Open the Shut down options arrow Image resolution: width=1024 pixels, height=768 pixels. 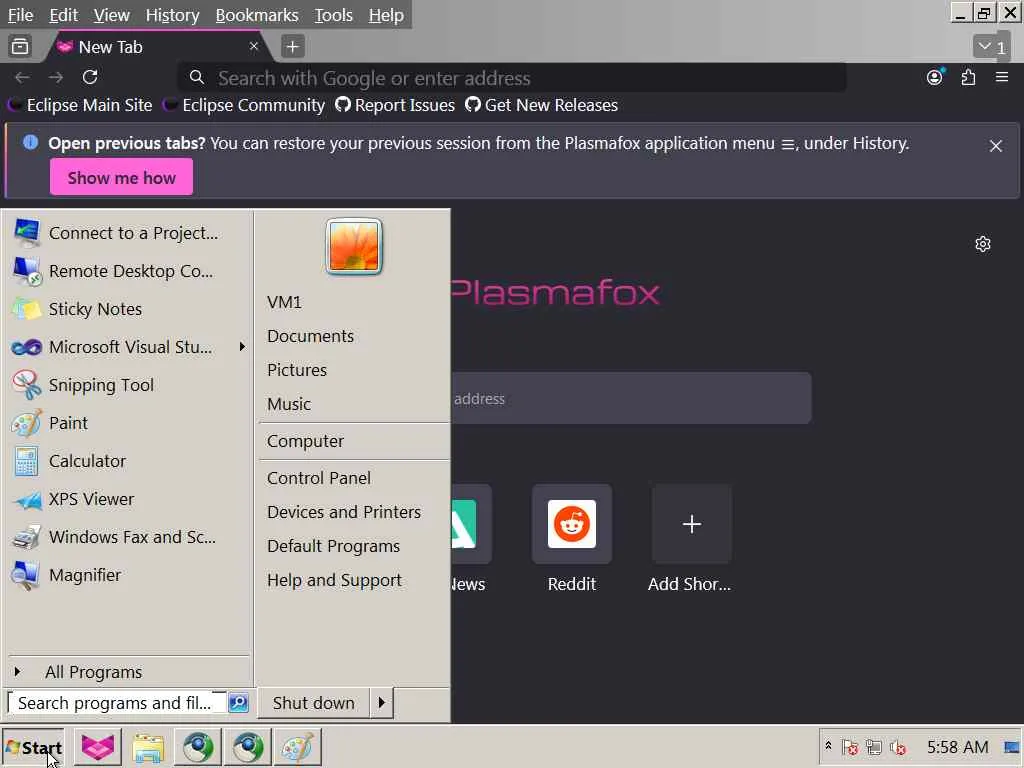[381, 703]
